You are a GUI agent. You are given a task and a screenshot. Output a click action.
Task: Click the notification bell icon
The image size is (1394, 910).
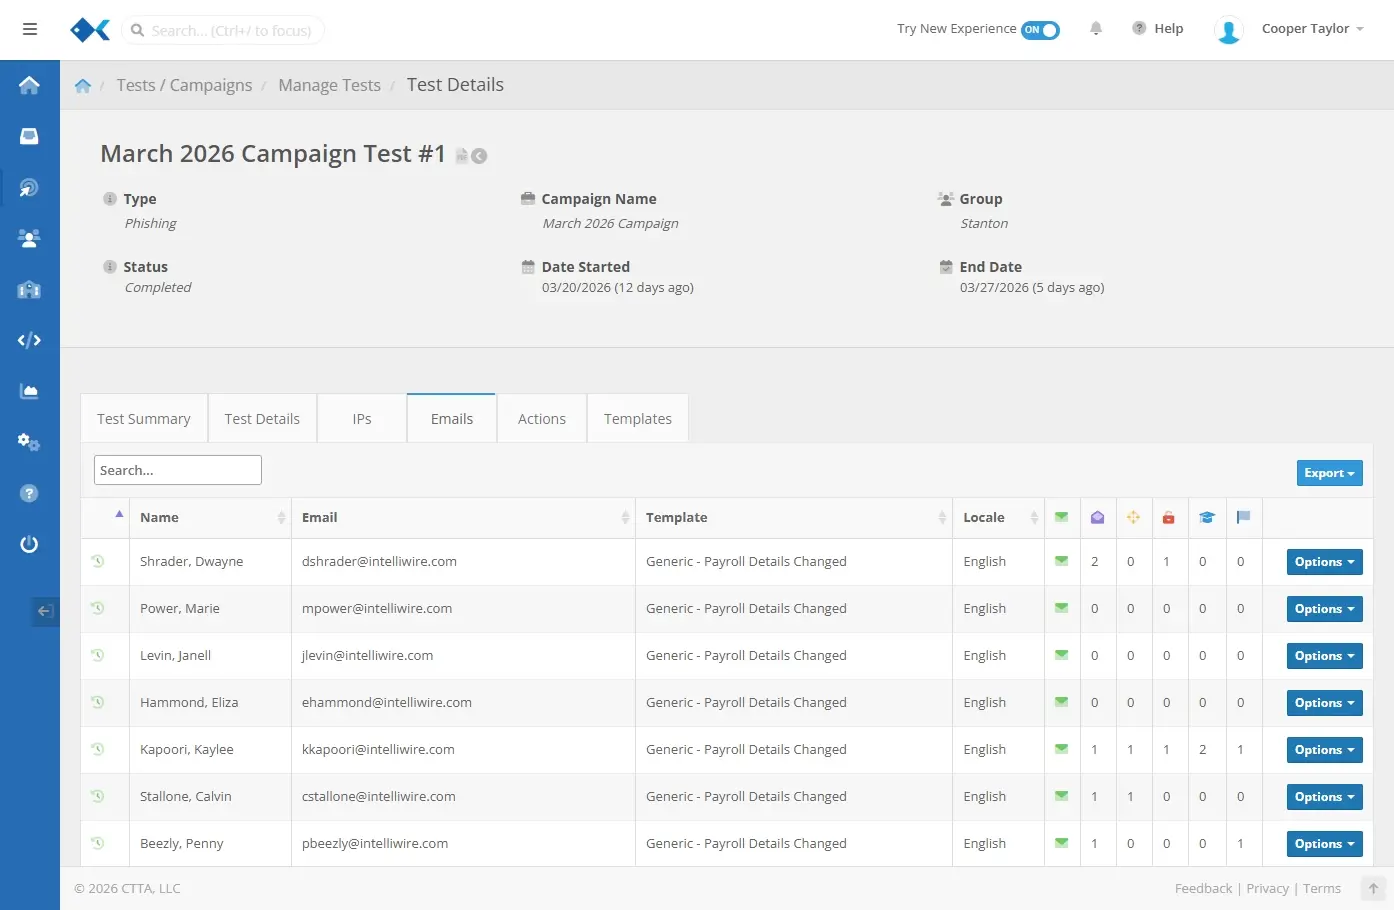click(x=1096, y=29)
